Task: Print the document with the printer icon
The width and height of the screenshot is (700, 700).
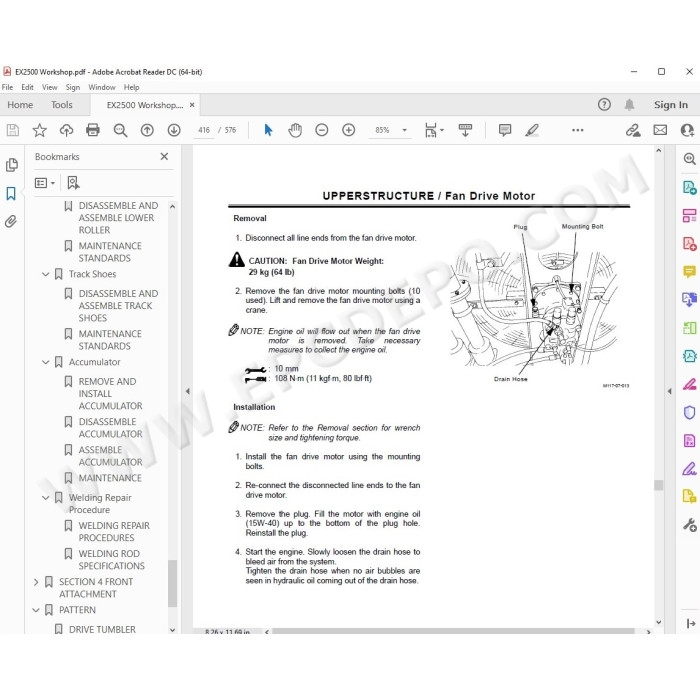Action: 93,130
